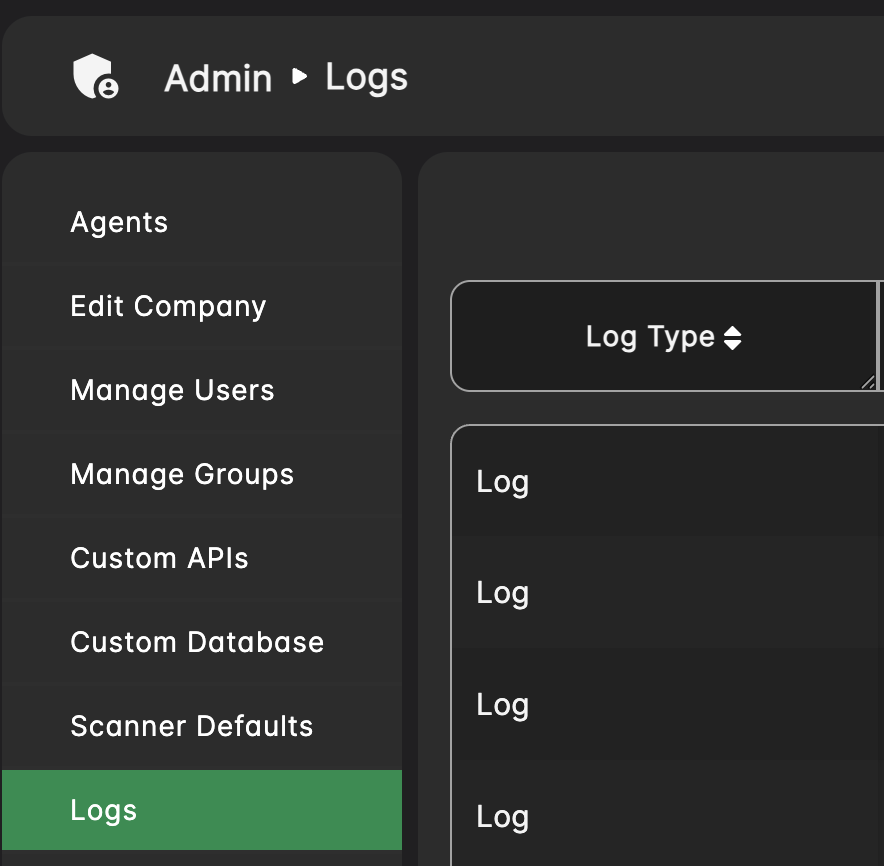
Task: Go to Admin in the breadcrumb
Action: coord(217,78)
